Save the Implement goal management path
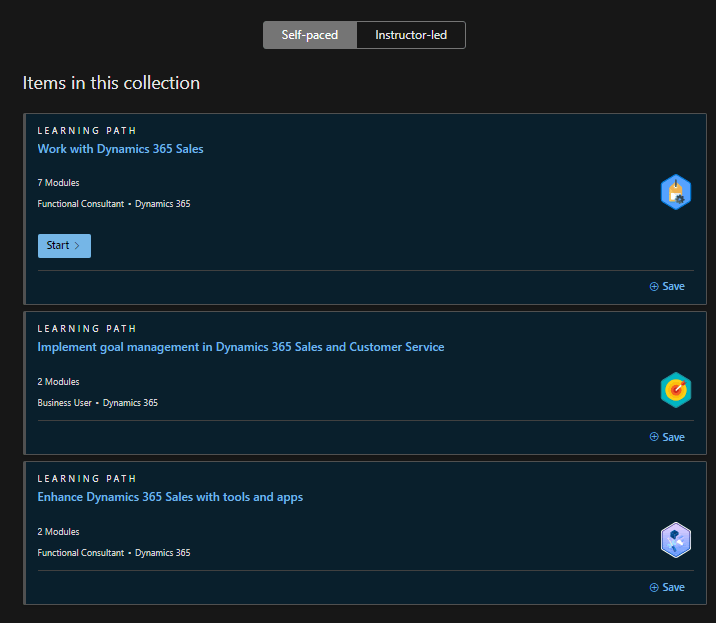716x623 pixels. 667,437
